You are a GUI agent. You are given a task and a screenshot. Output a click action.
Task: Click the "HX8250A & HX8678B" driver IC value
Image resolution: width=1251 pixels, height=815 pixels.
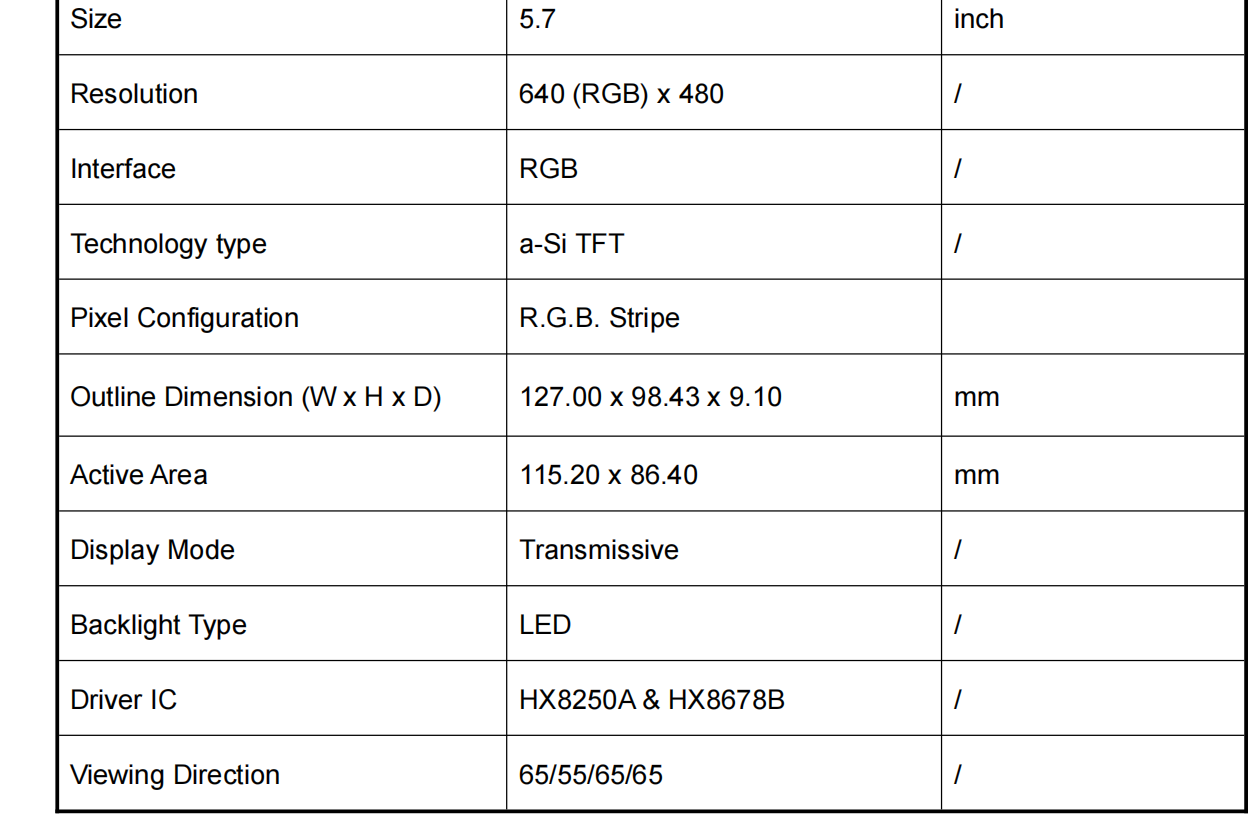pyautogui.click(x=652, y=700)
